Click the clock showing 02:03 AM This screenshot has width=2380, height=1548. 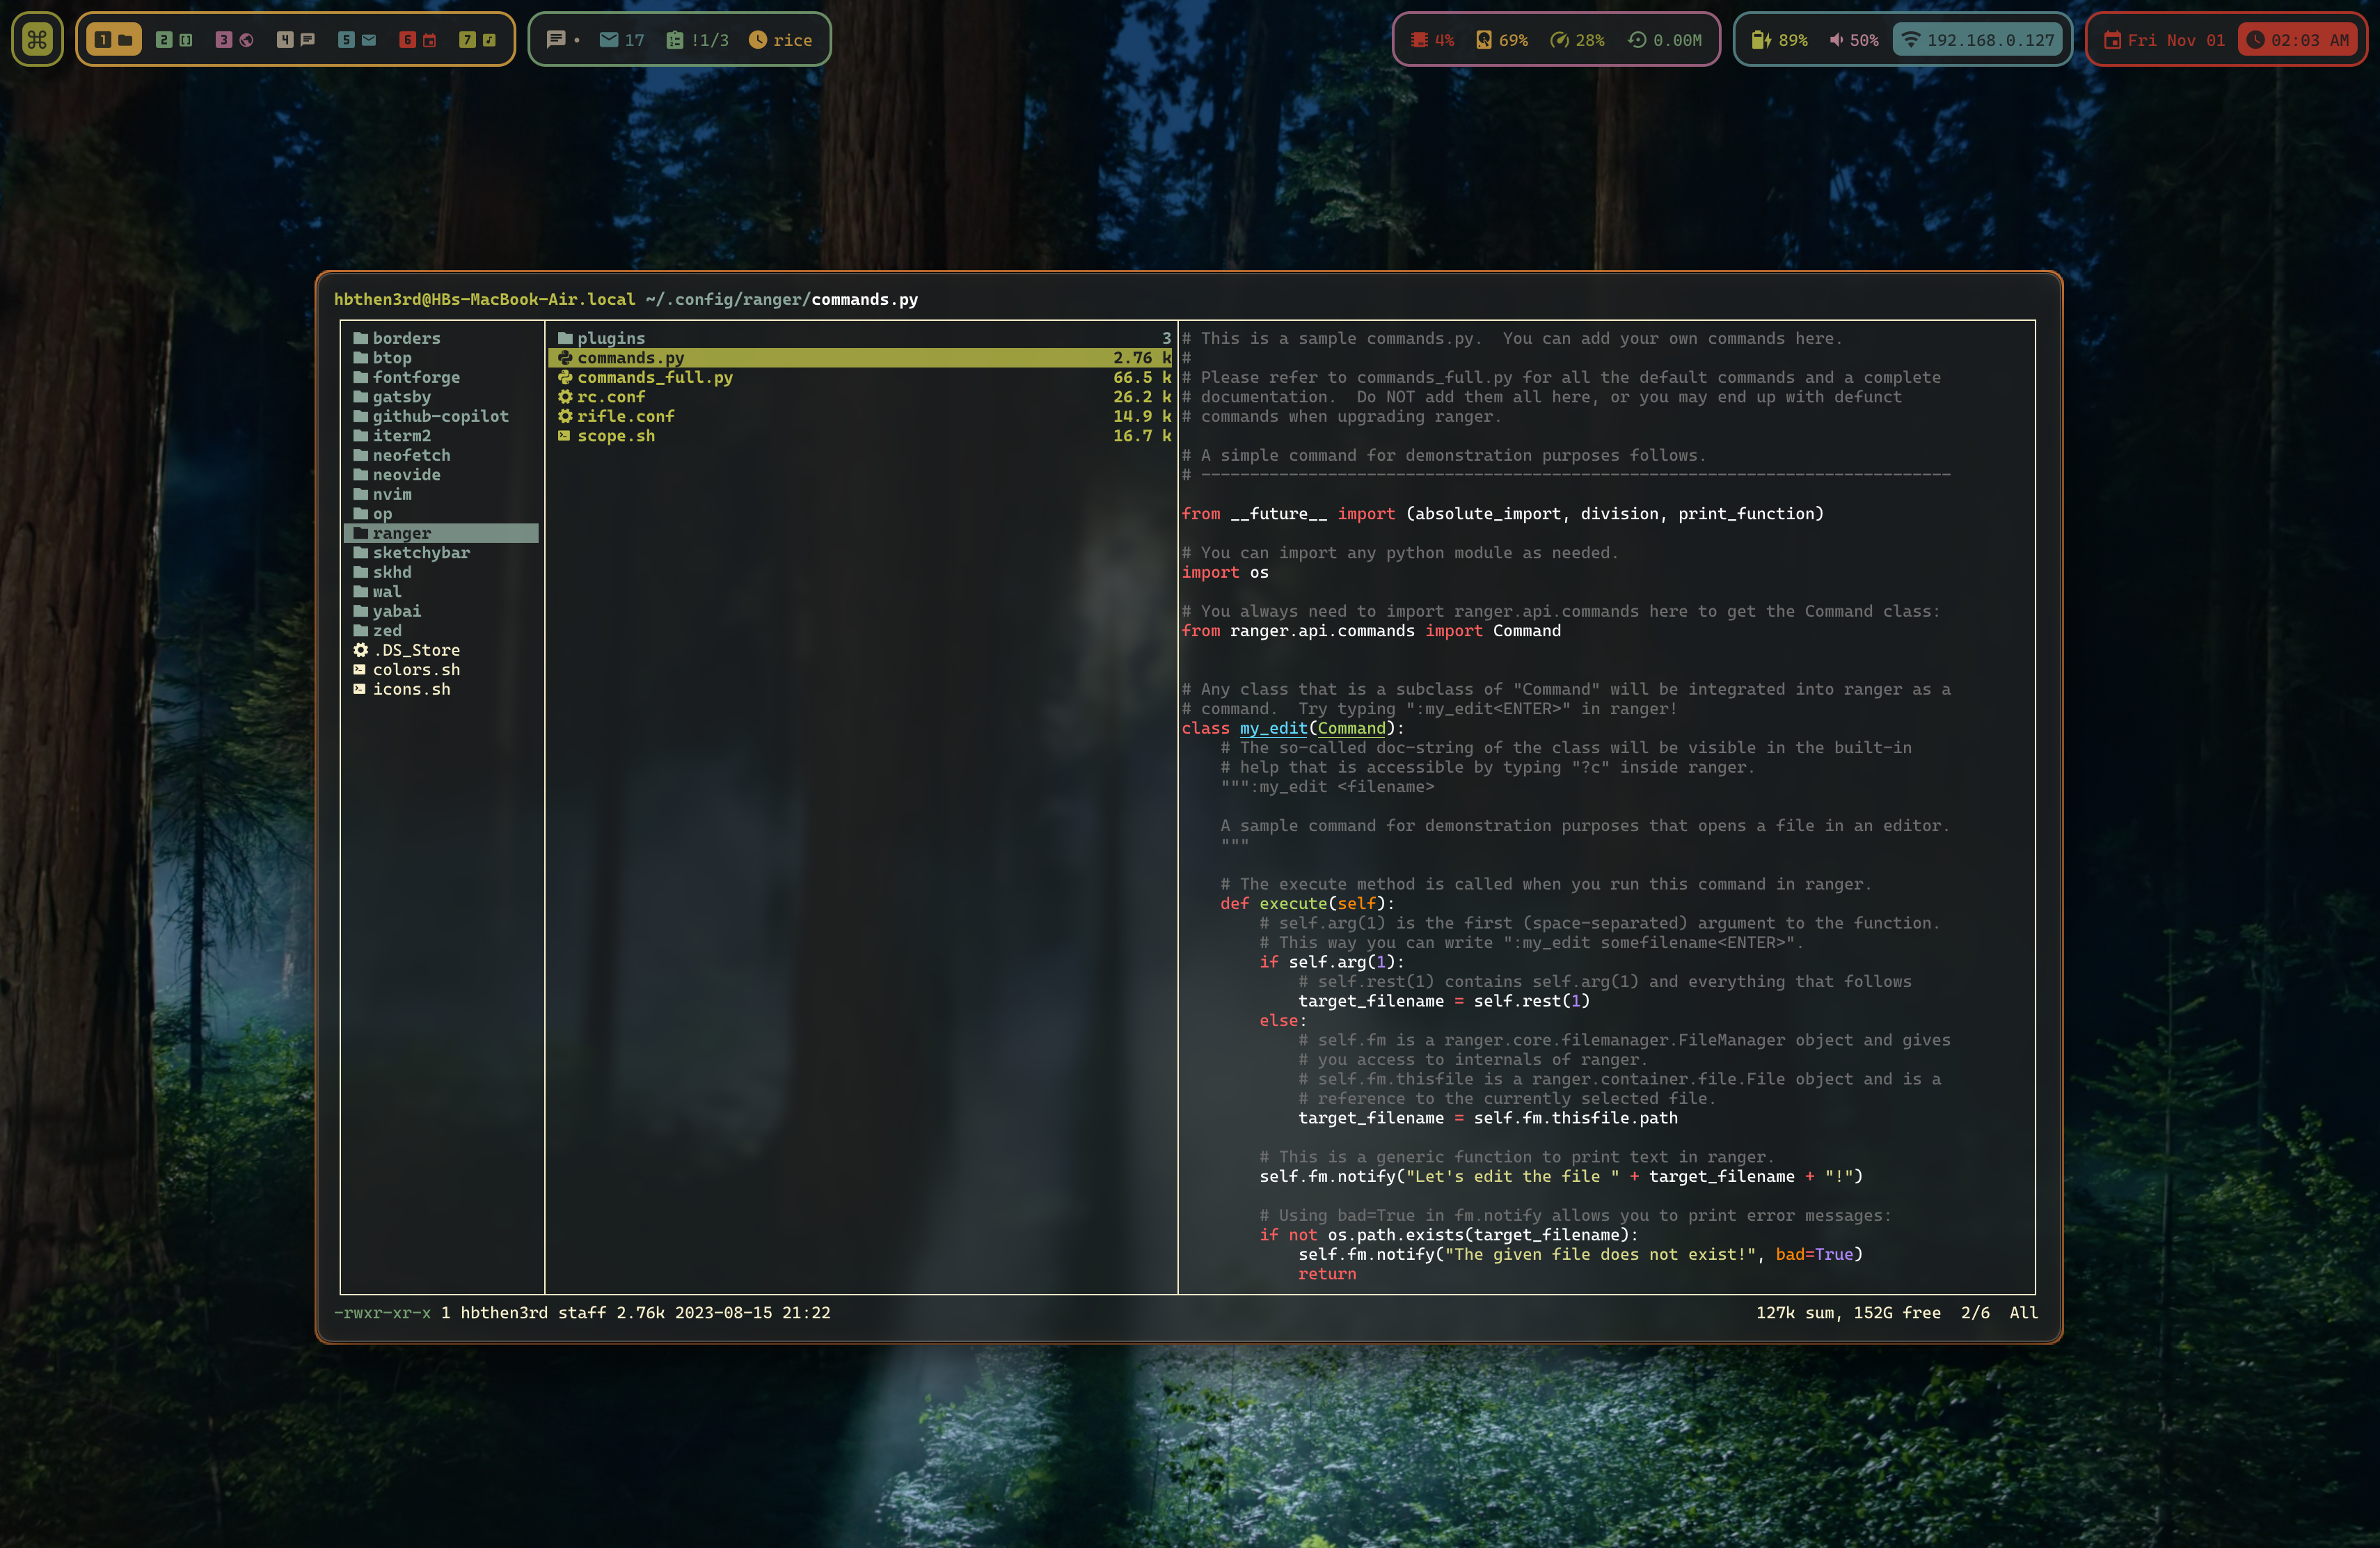[2298, 40]
